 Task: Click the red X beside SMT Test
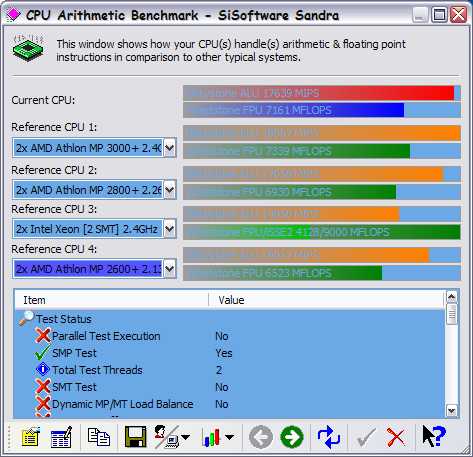pyautogui.click(x=43, y=387)
